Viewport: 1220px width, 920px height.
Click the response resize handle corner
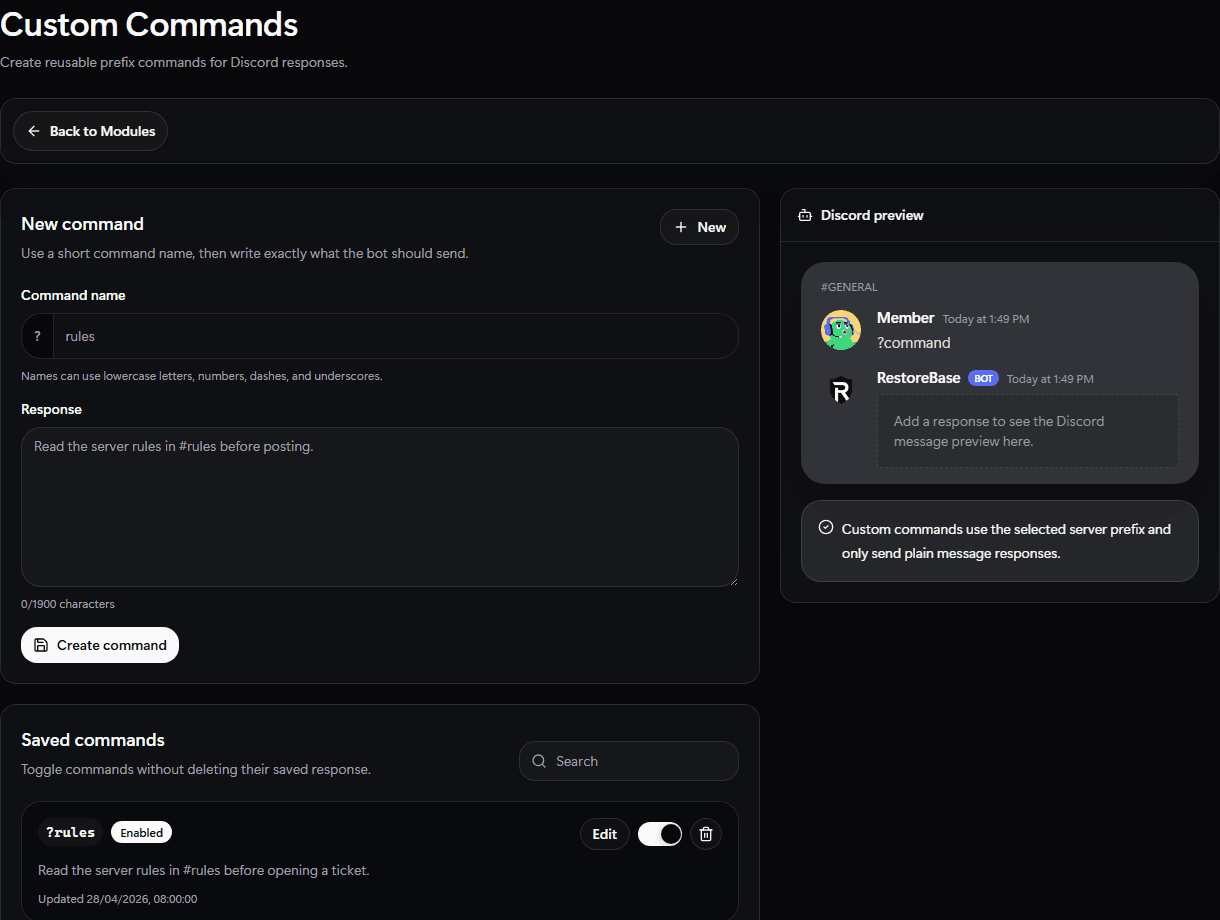point(733,581)
